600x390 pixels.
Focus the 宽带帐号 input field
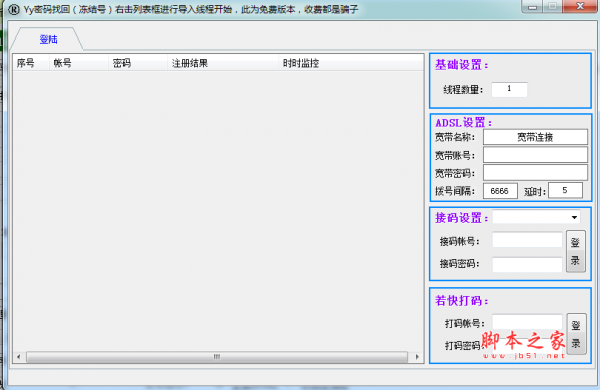point(535,155)
